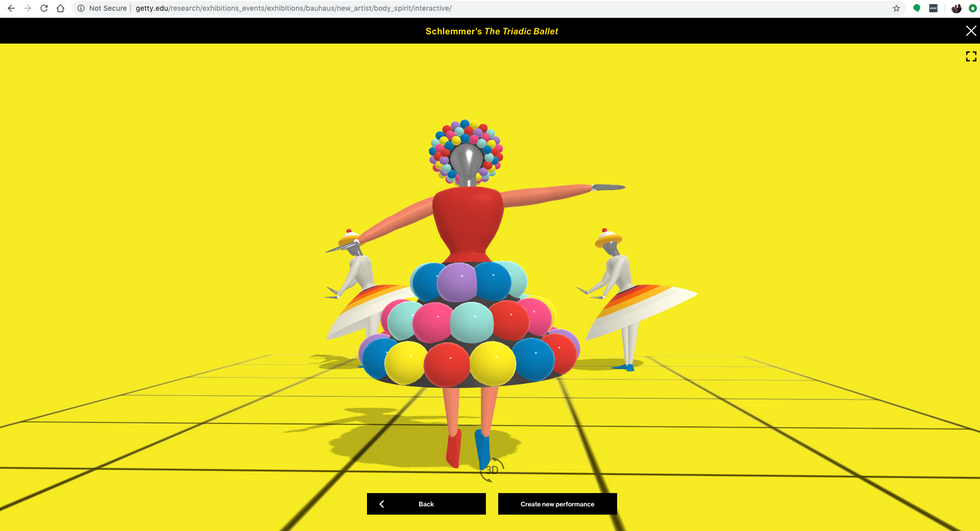The width and height of the screenshot is (980, 531).
Task: Click Create new performance button
Action: 558,504
